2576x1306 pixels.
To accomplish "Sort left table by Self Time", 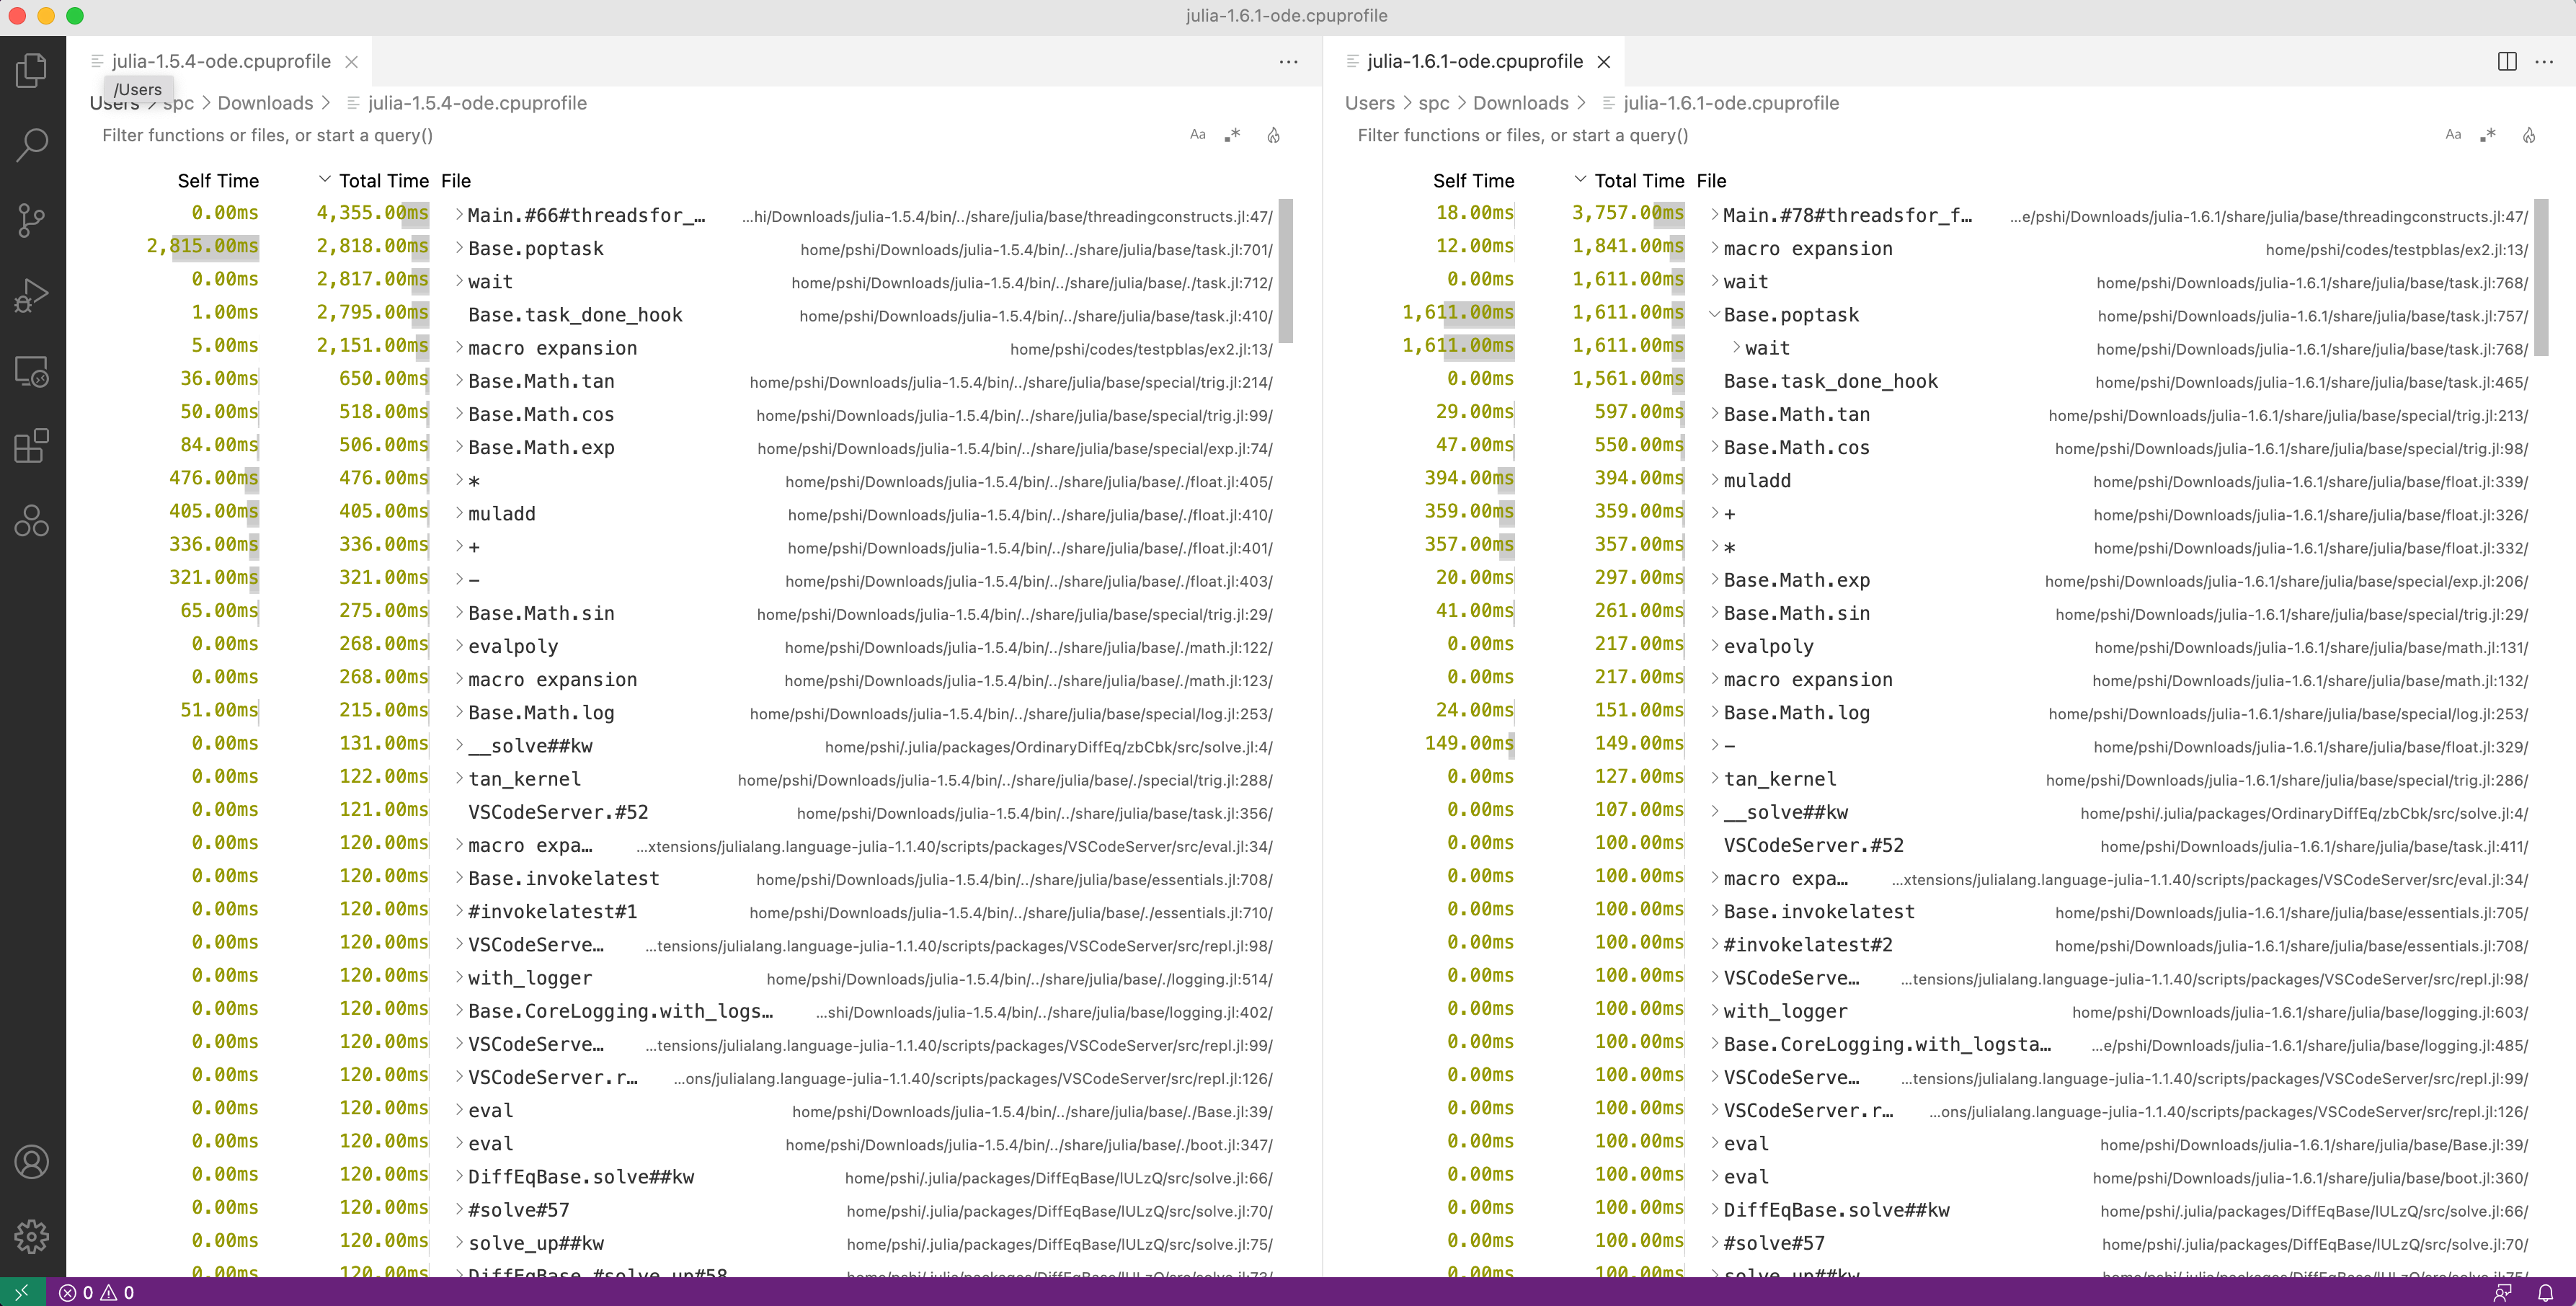I will coord(218,181).
